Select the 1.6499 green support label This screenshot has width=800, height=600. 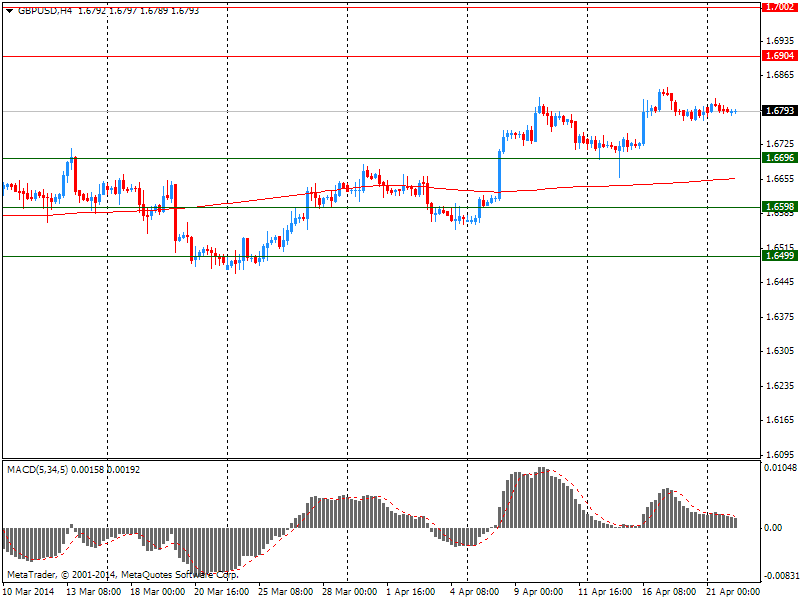coord(780,256)
